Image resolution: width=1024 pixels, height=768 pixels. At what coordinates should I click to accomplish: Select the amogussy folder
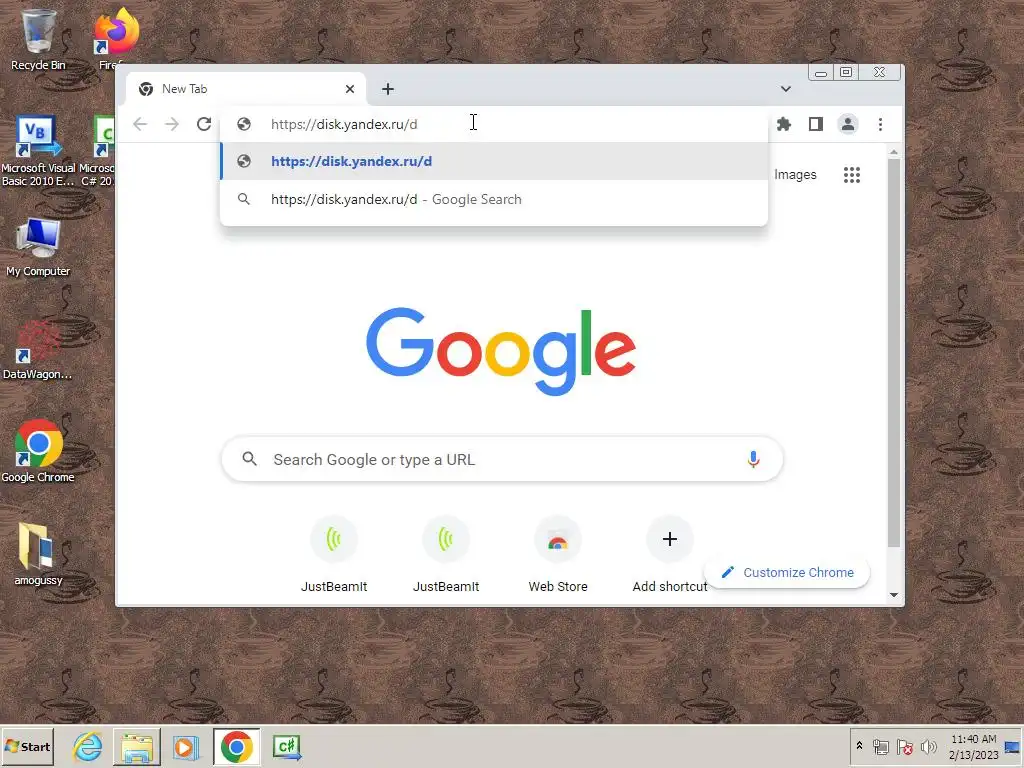(x=38, y=554)
